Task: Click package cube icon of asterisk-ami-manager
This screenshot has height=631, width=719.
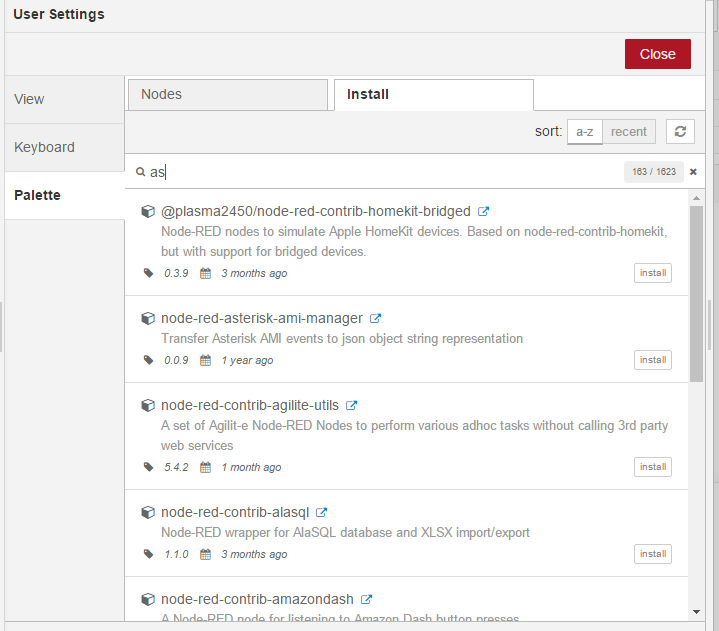Action: (x=148, y=318)
